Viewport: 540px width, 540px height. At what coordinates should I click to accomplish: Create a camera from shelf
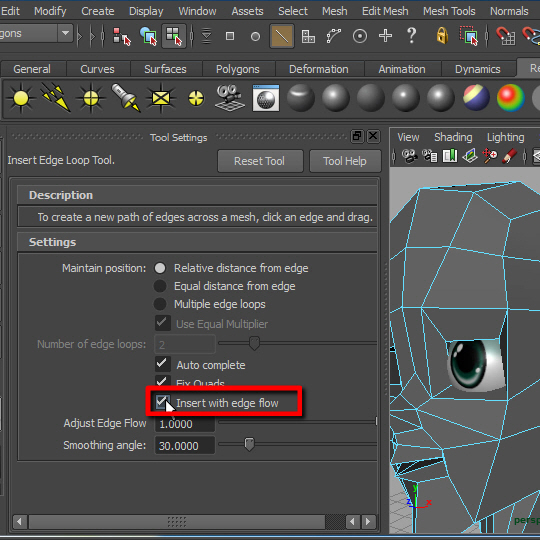click(x=230, y=98)
